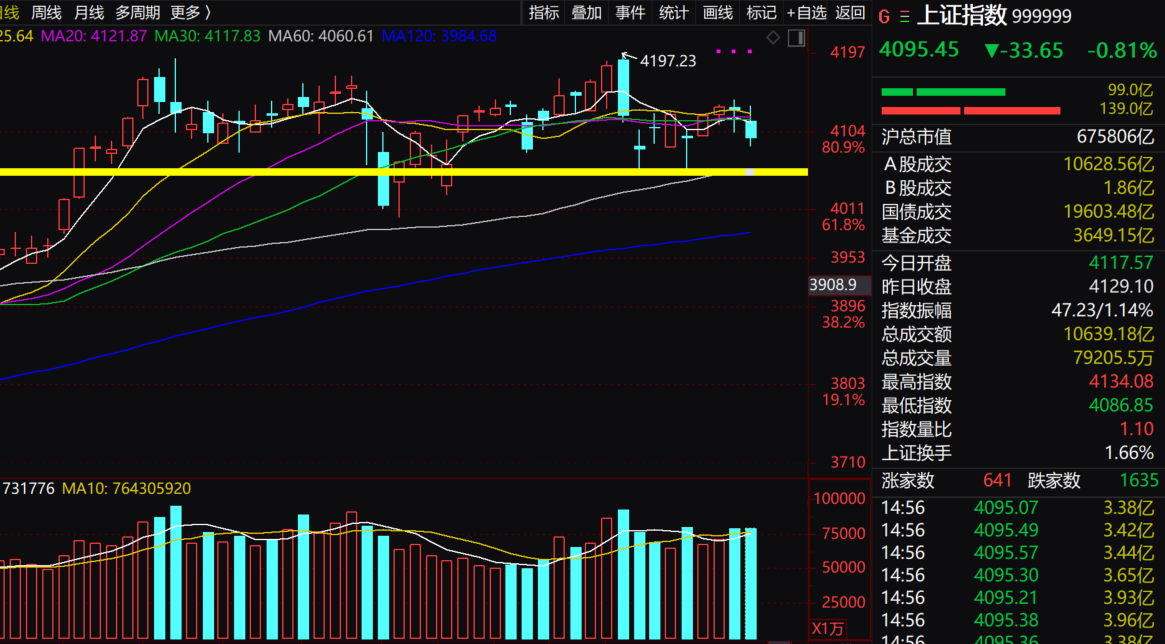Select the tick row priced 4095.30
The width and height of the screenshot is (1165, 644).
click(x=1018, y=575)
